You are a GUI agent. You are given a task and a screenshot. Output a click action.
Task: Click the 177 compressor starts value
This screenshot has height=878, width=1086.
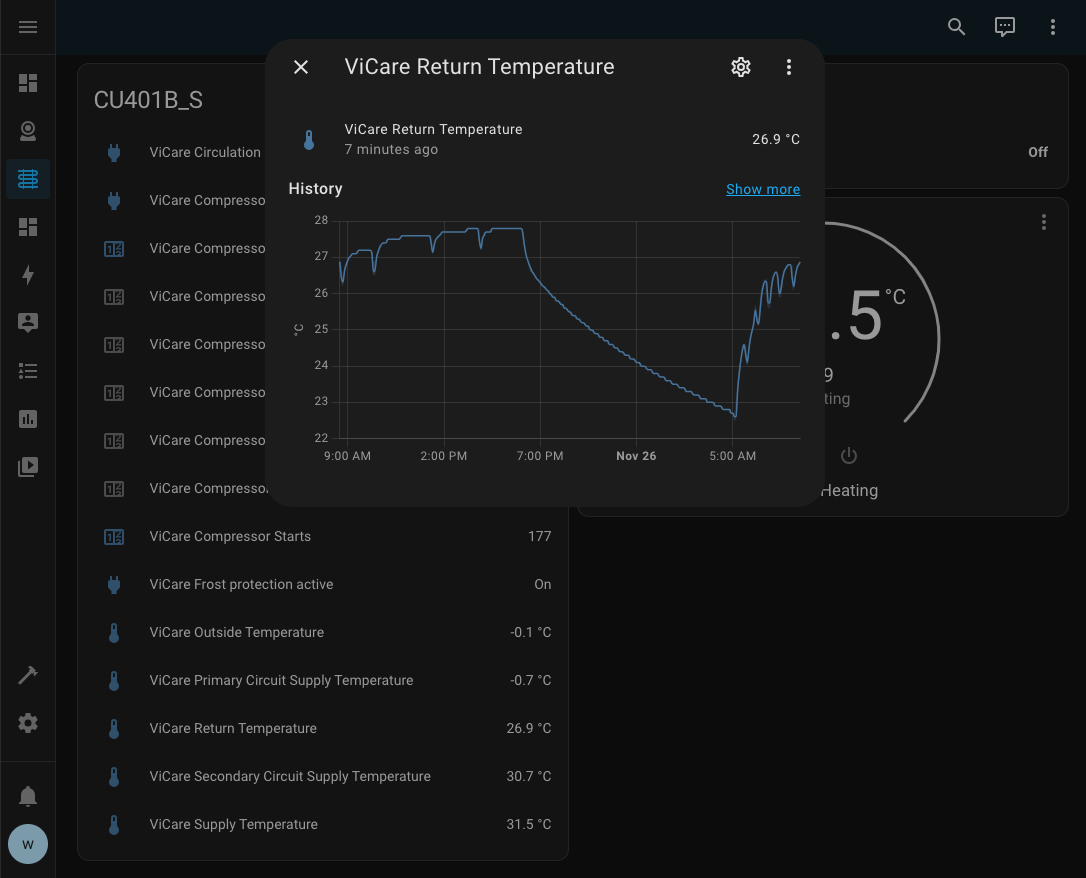pyautogui.click(x=540, y=537)
